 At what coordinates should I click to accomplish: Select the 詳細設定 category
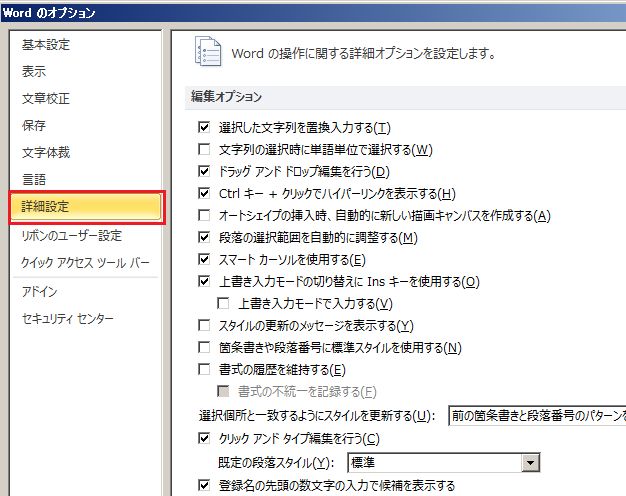[x=87, y=207]
